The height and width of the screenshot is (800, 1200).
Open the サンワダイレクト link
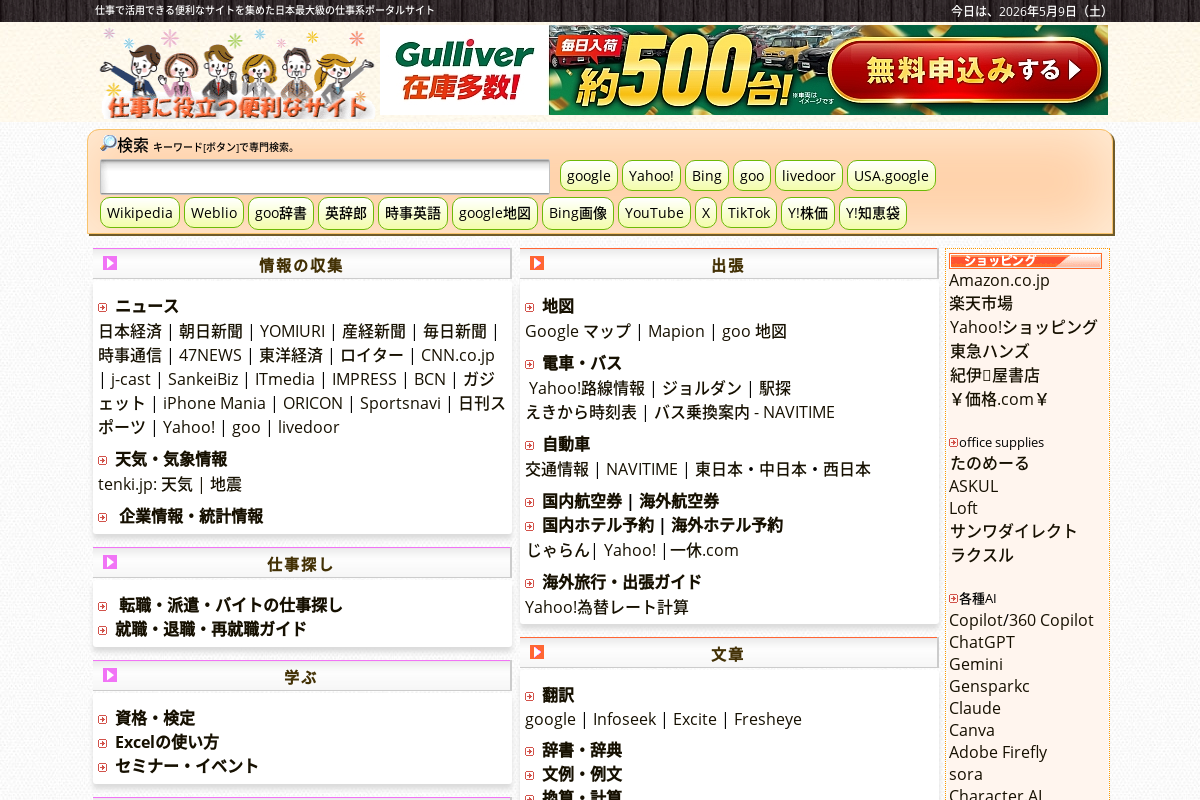pos(1013,531)
